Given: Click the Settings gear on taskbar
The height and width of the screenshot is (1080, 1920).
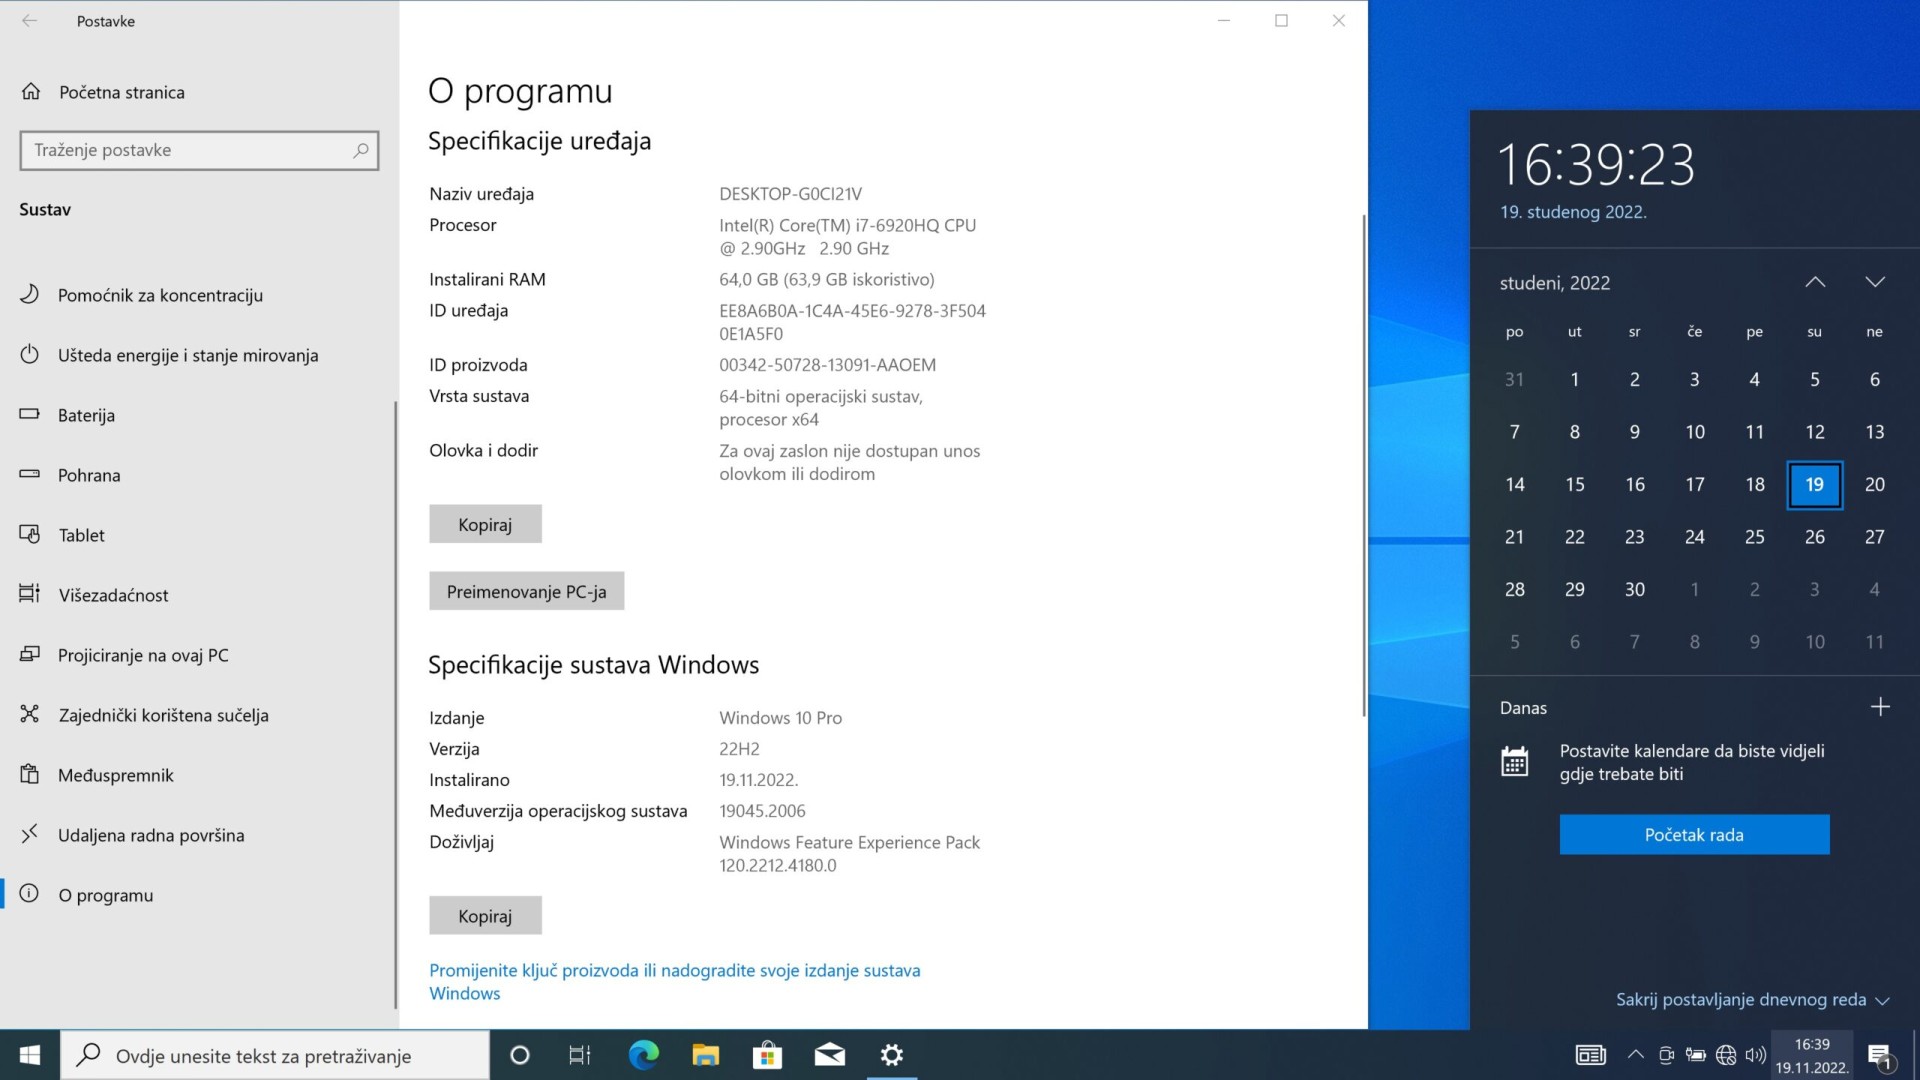Looking at the screenshot, I should coord(891,1055).
